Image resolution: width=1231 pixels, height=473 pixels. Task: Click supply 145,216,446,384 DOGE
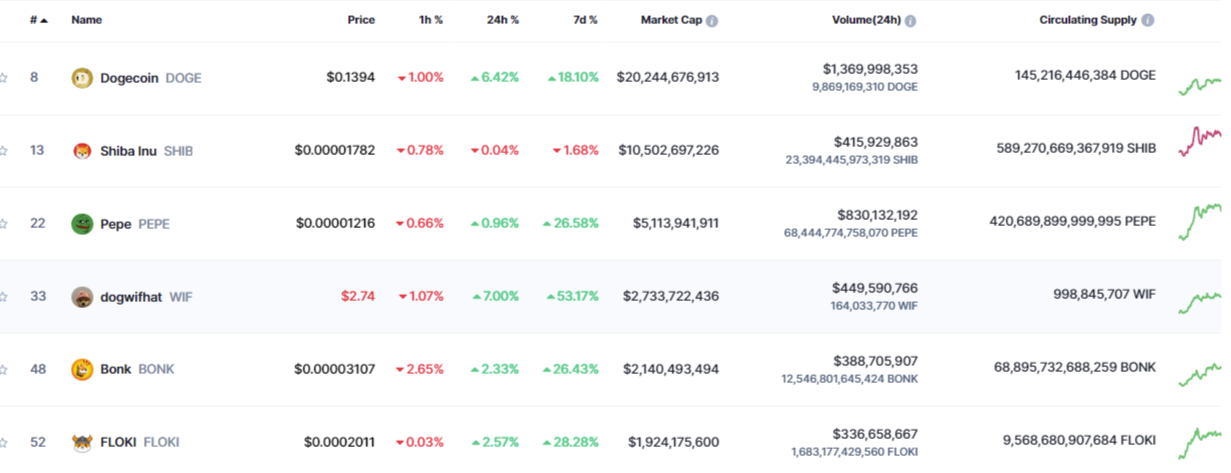[x=1085, y=76]
